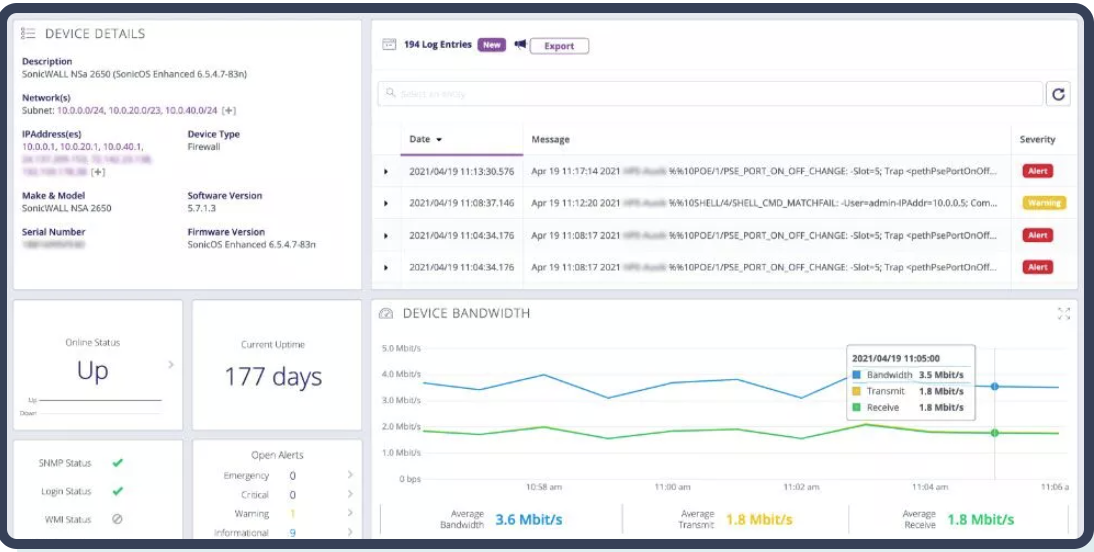Image resolution: width=1094 pixels, height=552 pixels.
Task: Click the Up online status value
Action: pyautogui.click(x=93, y=371)
